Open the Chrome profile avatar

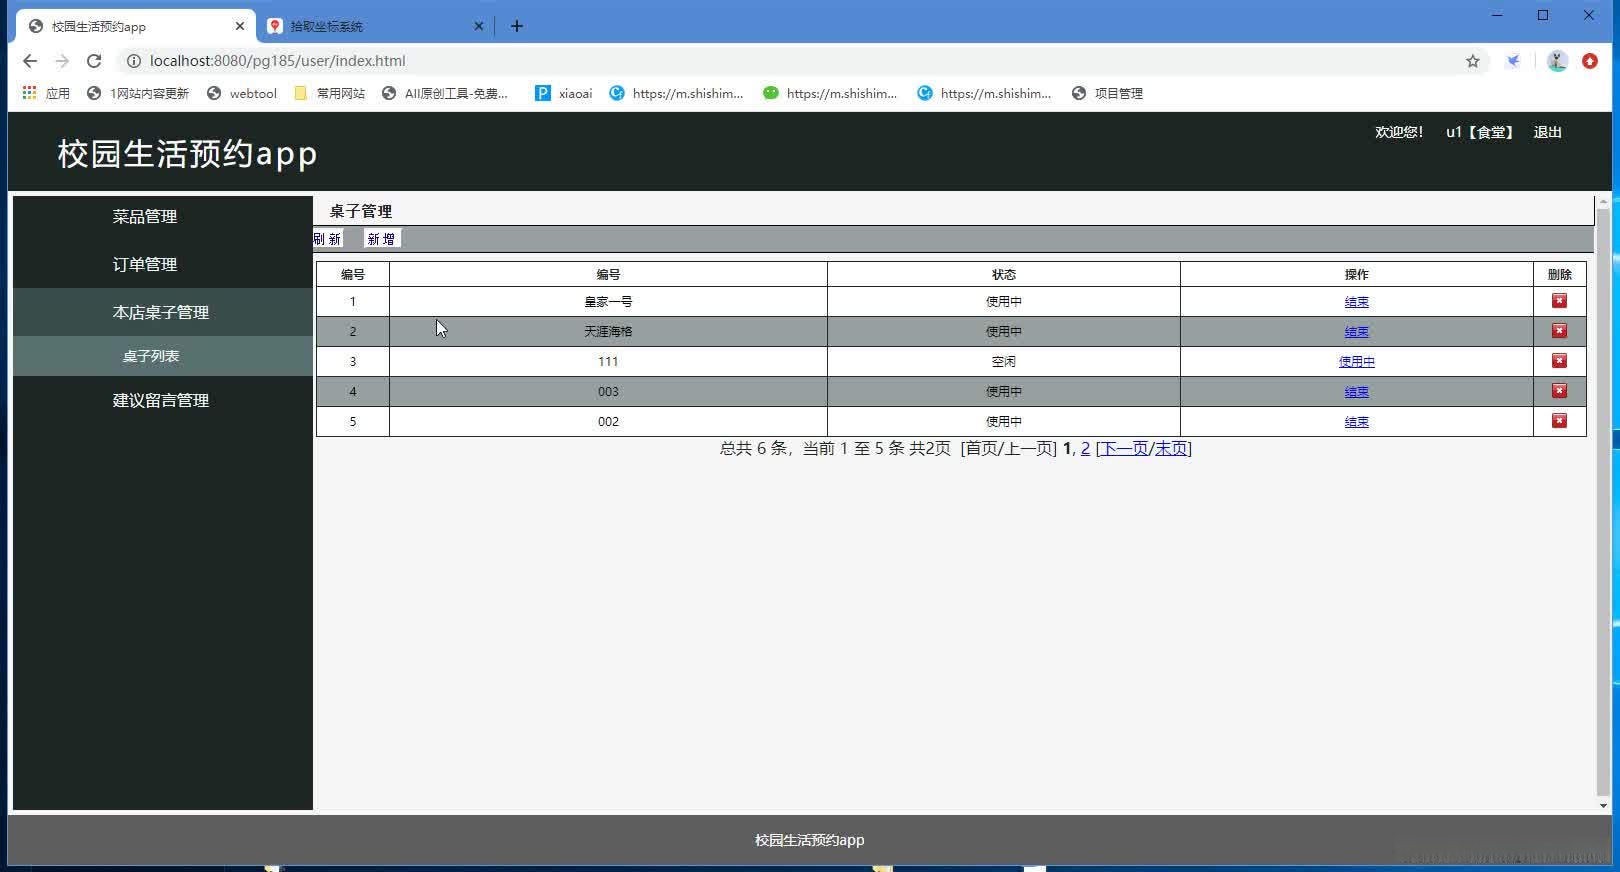1557,61
